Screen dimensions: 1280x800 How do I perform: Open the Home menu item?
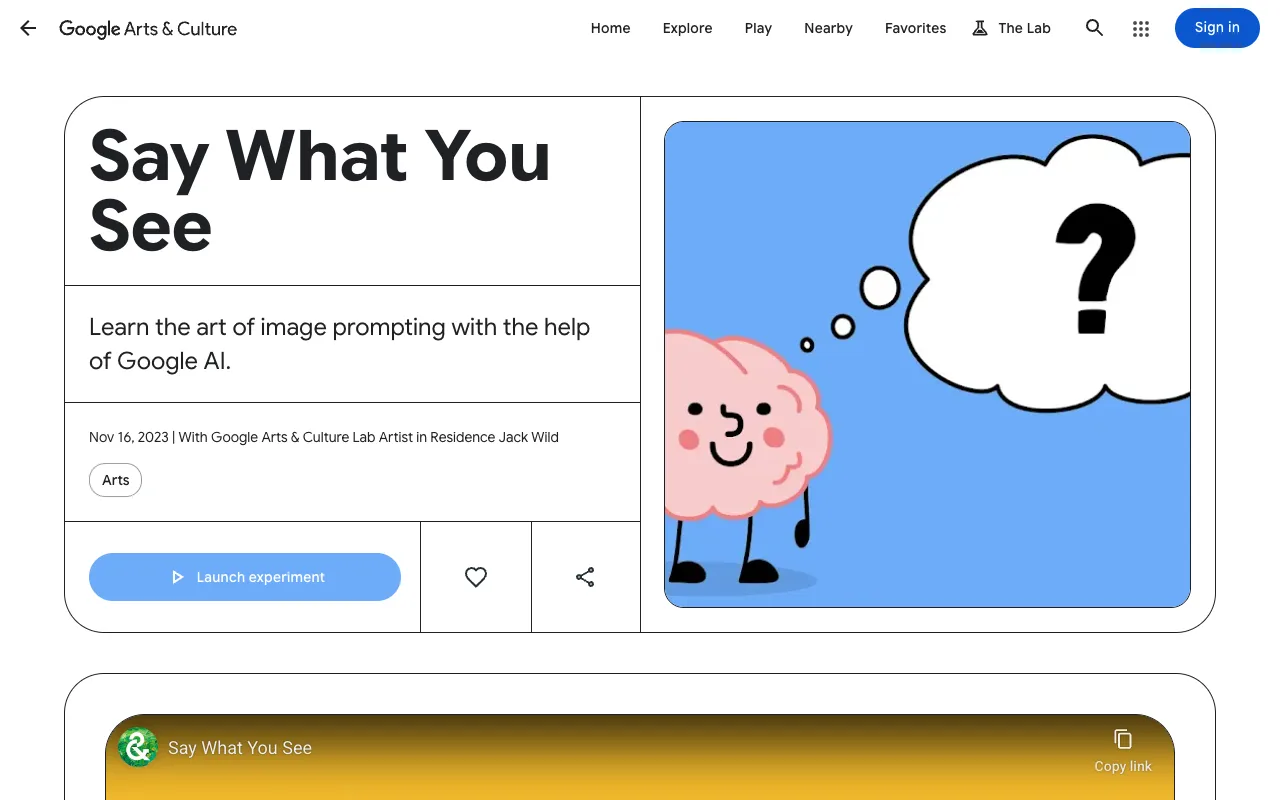point(610,28)
